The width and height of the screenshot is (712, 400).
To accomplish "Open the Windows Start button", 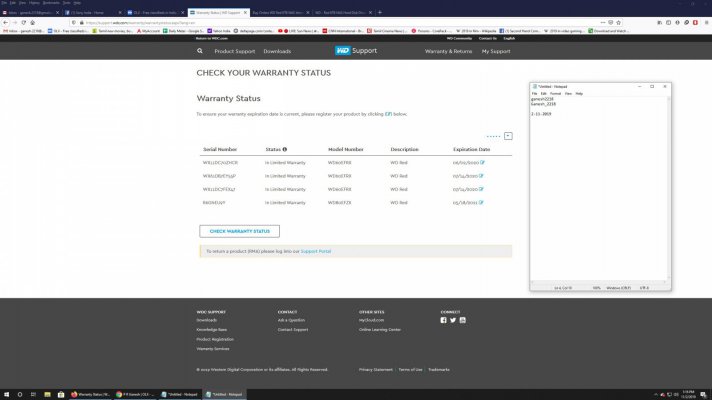I will [6, 395].
